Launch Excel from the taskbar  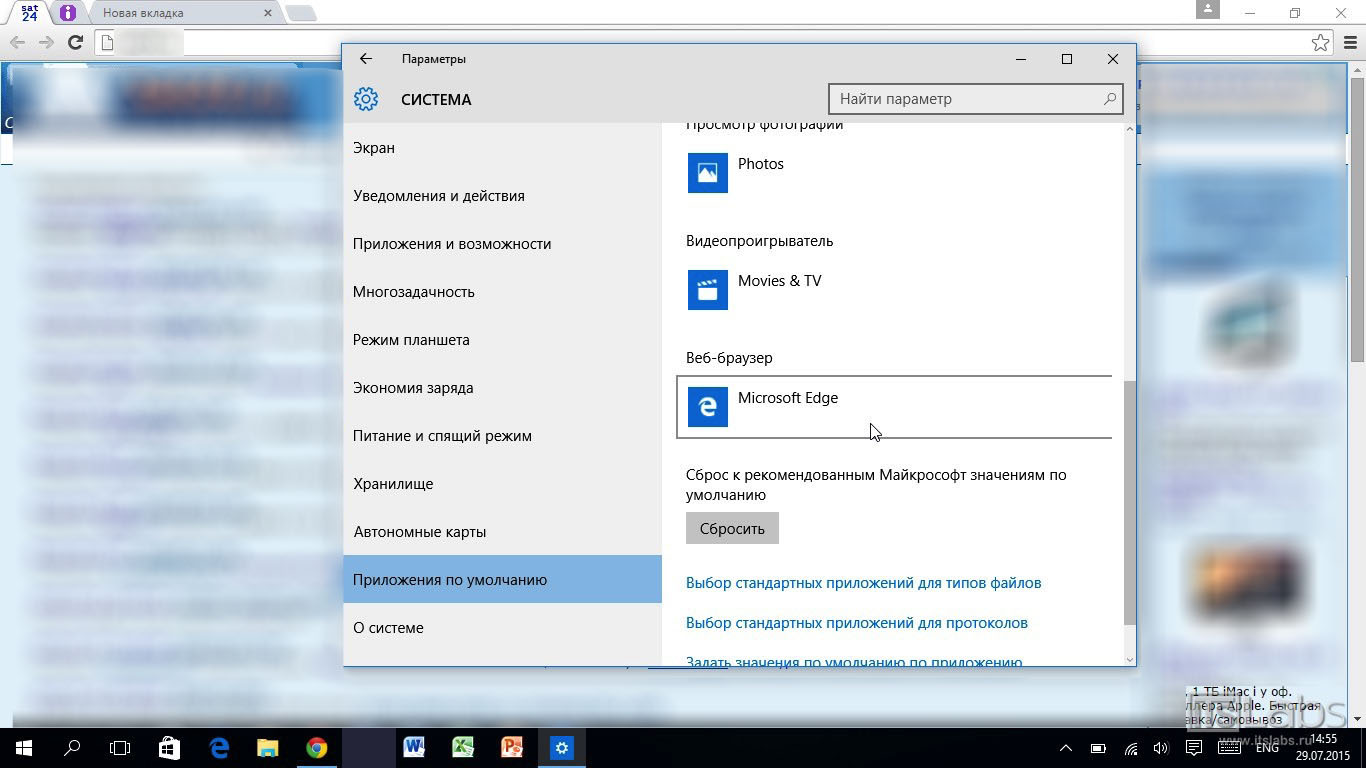tap(463, 748)
